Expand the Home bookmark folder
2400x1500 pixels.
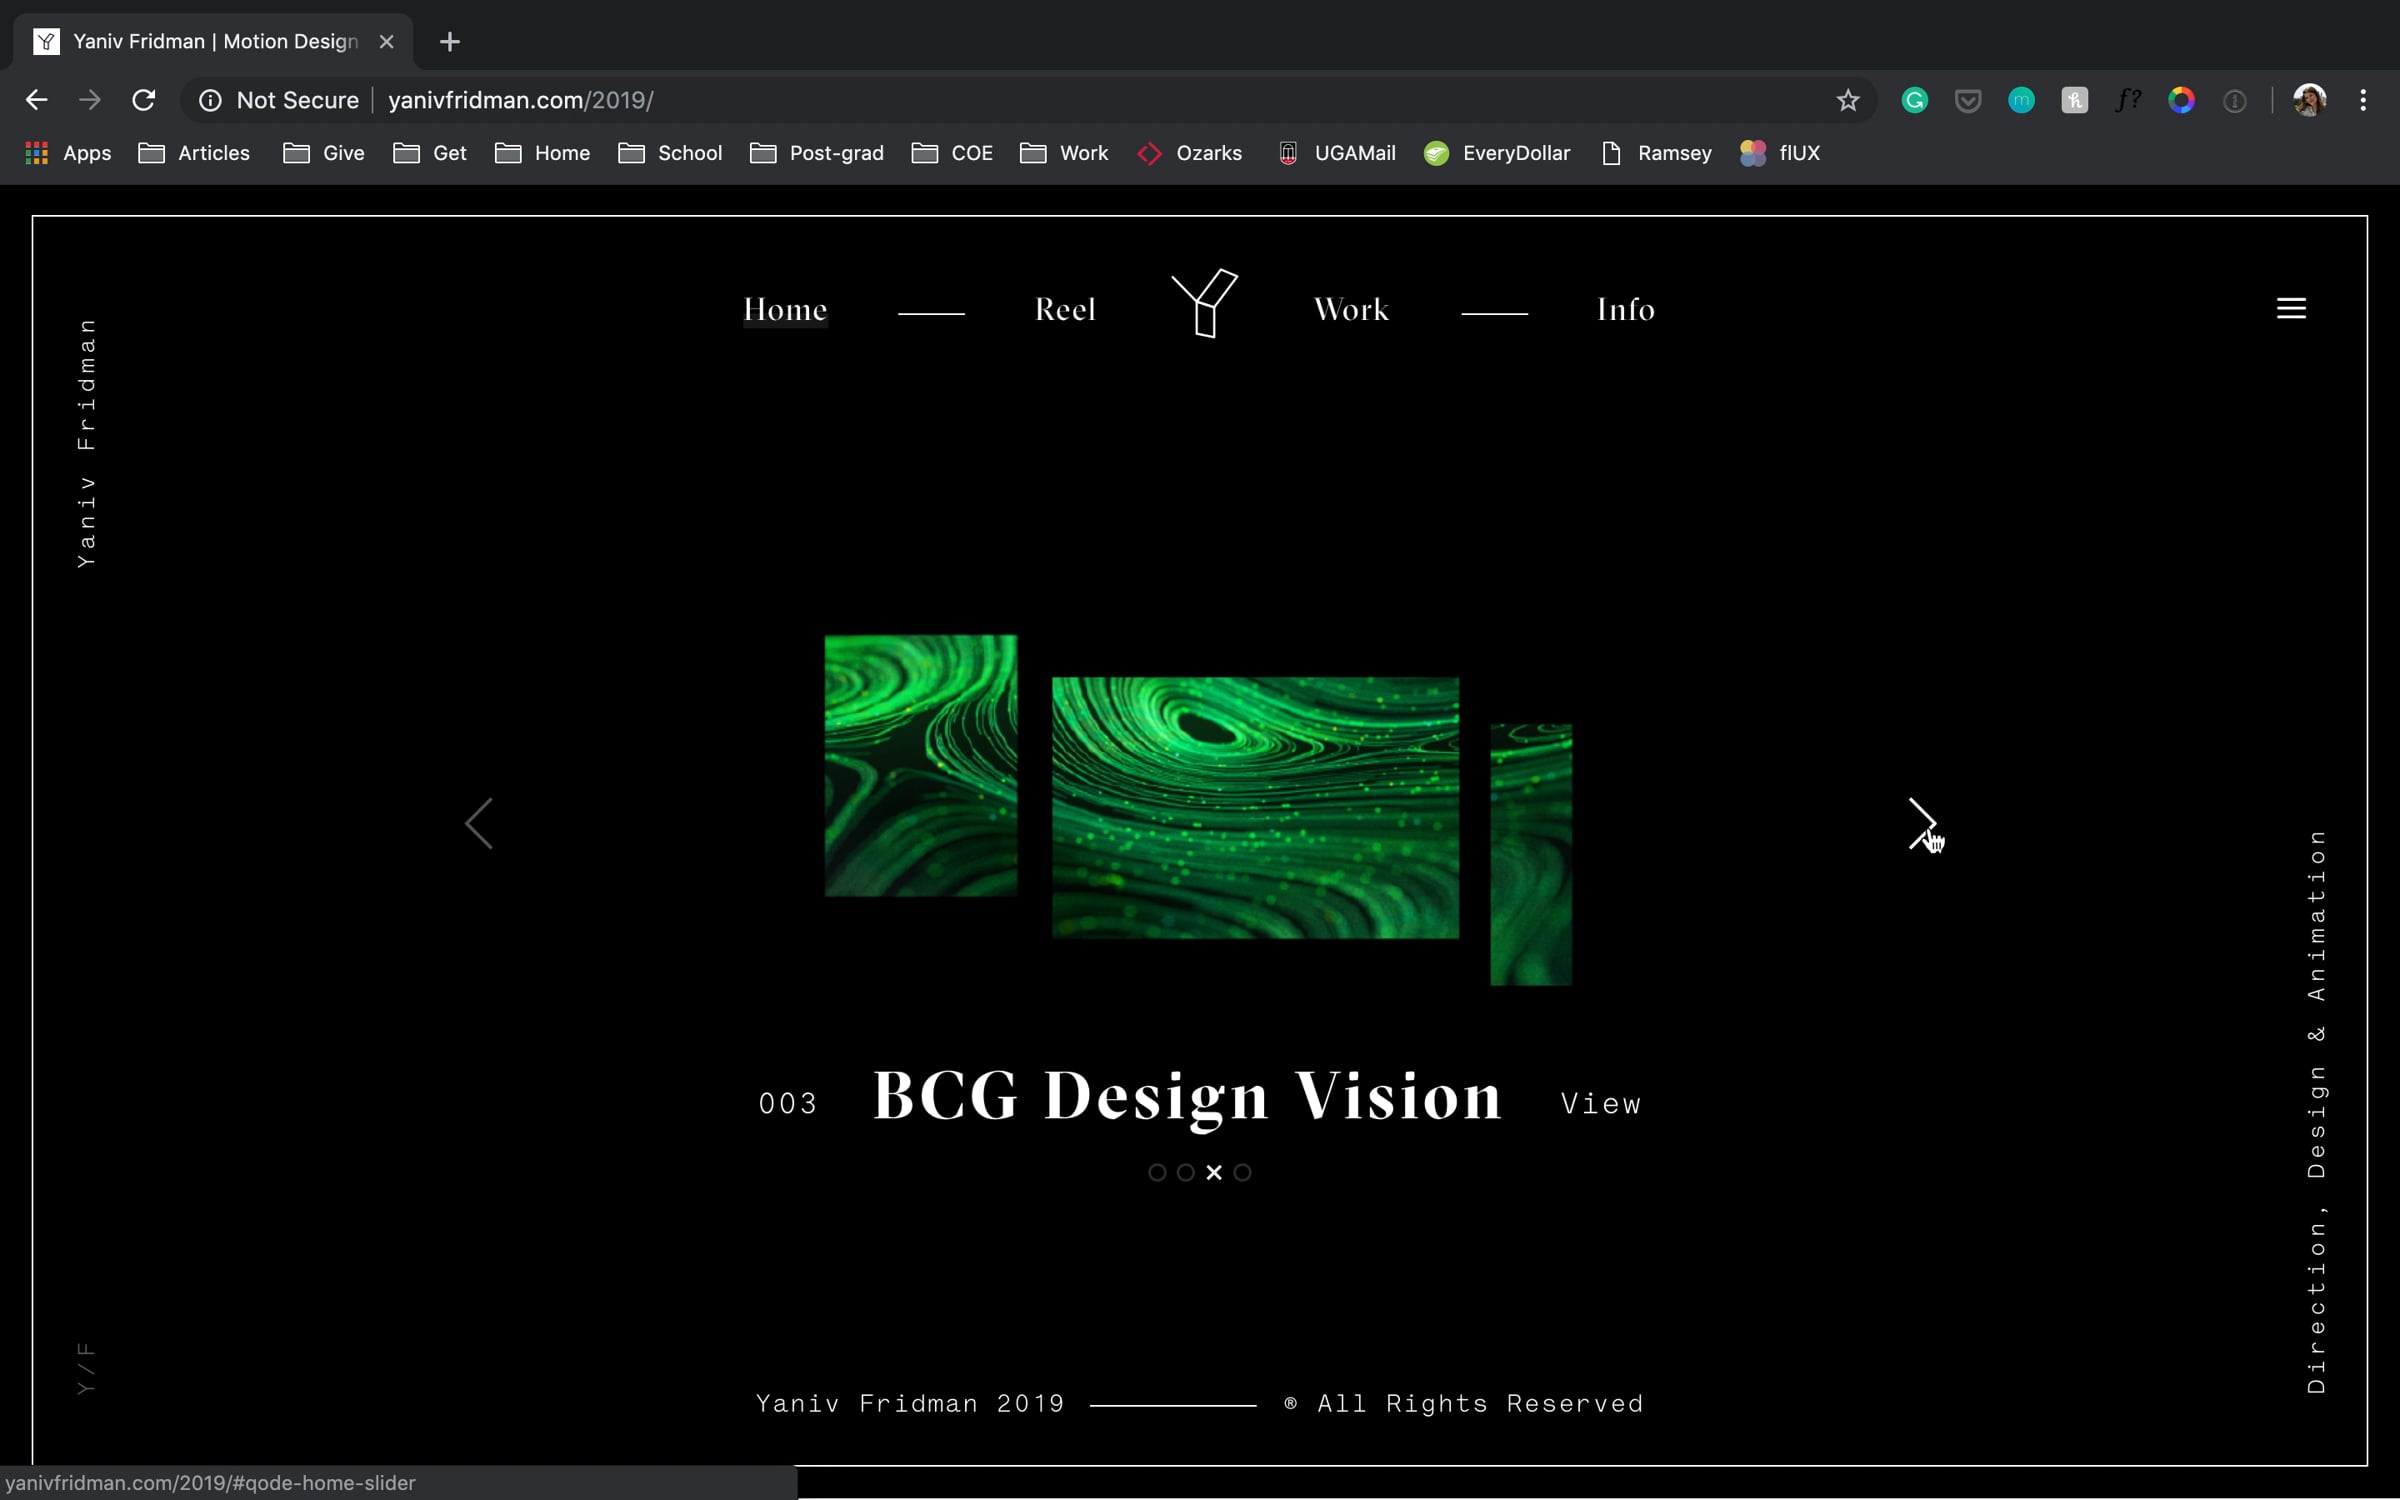pos(543,153)
